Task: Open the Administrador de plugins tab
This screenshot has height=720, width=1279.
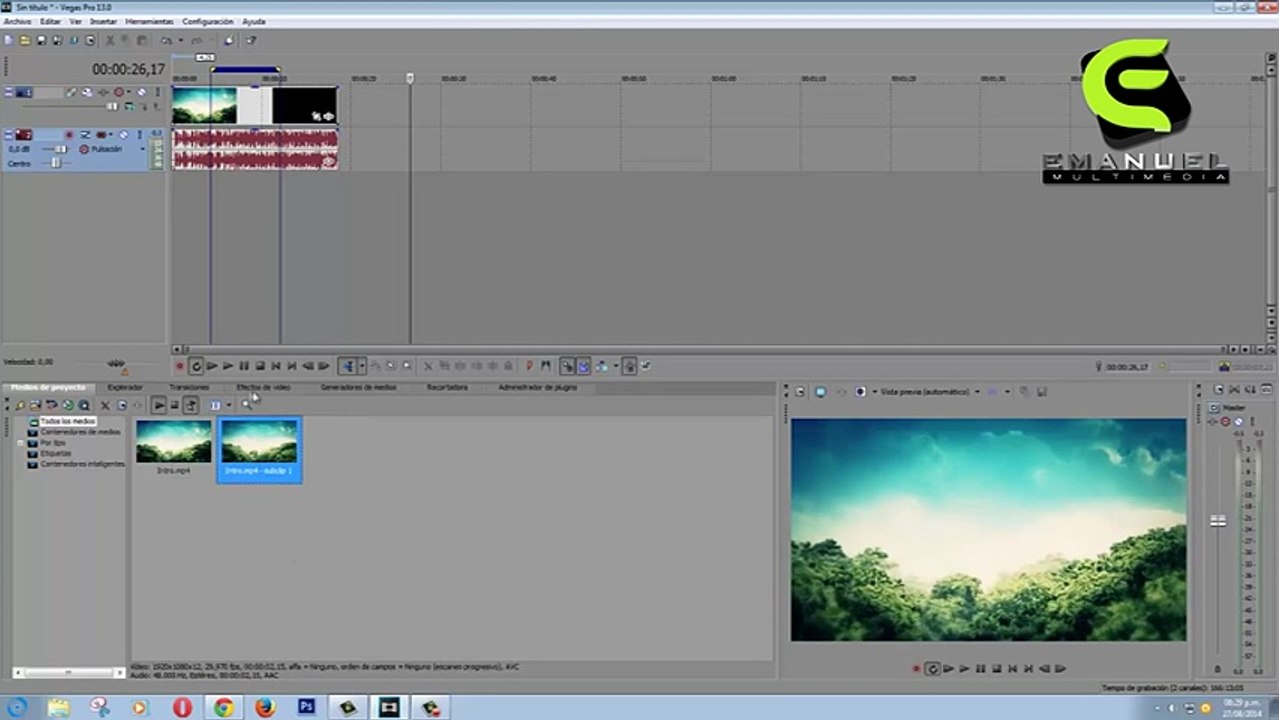Action: pyautogui.click(x=538, y=387)
